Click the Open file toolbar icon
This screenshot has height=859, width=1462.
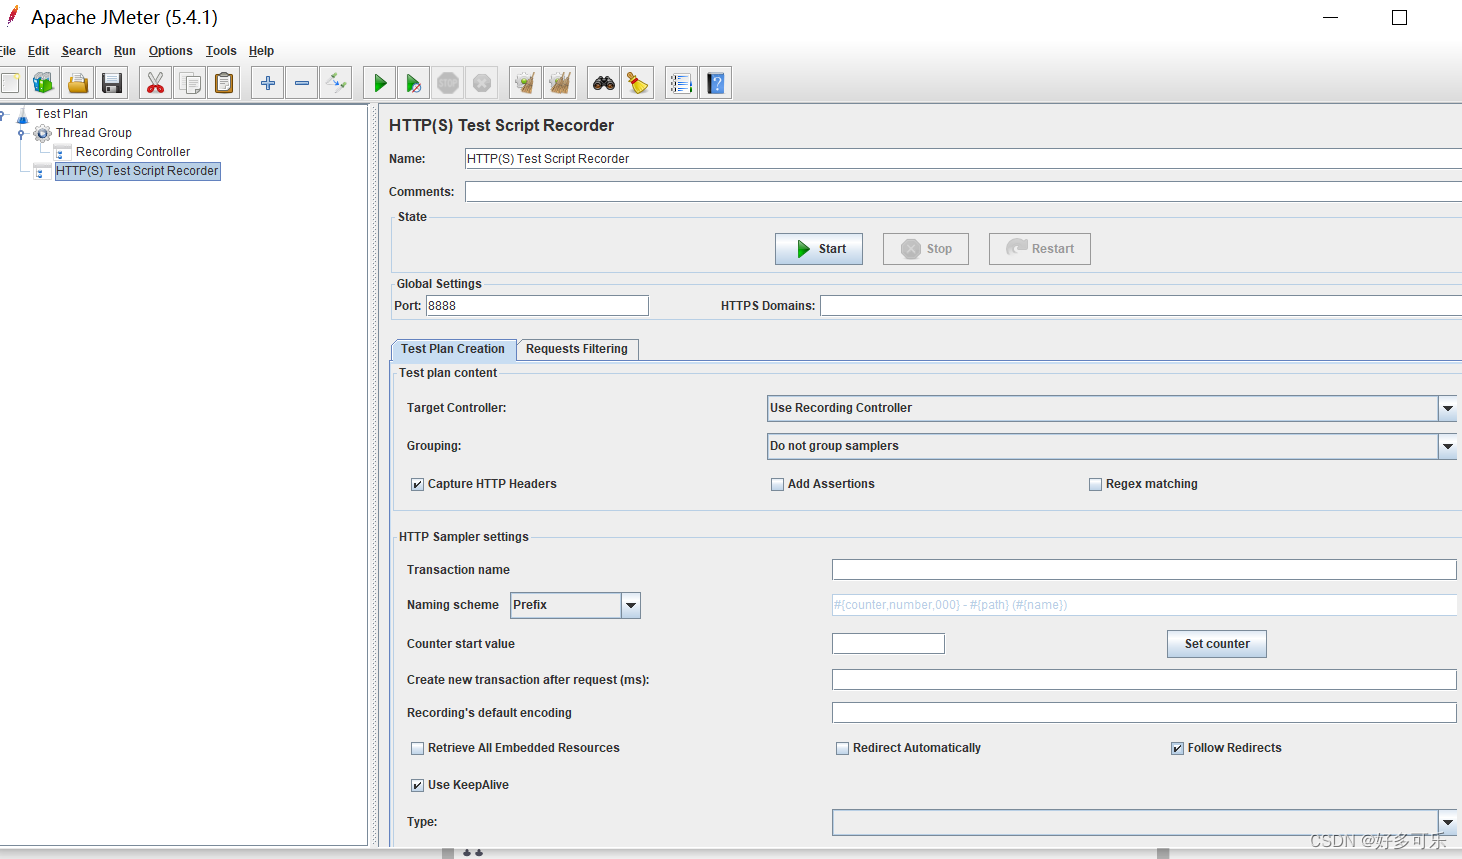[x=78, y=83]
